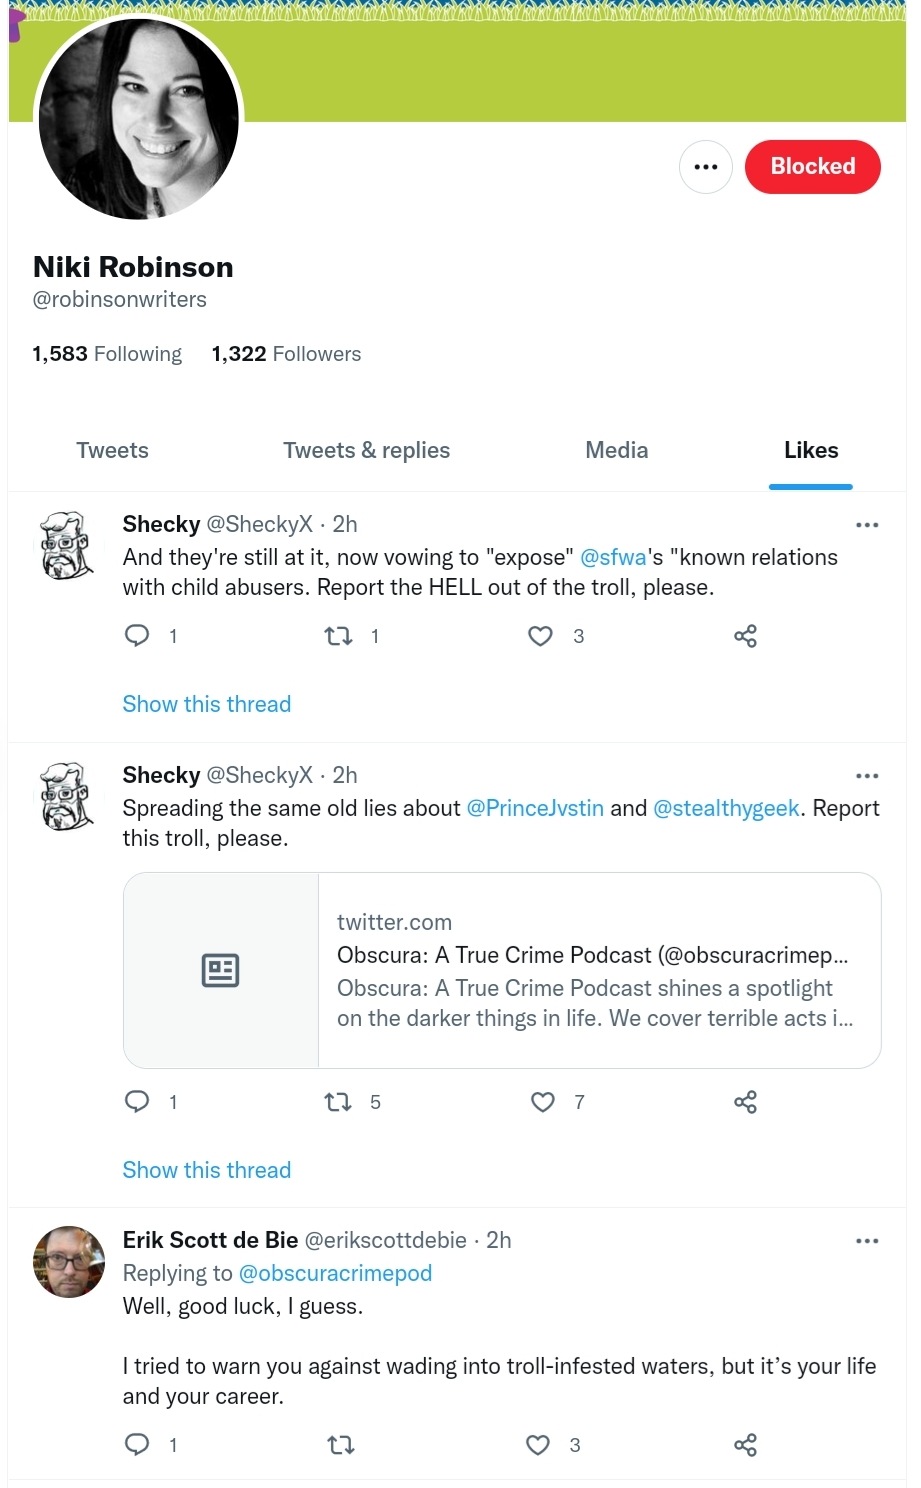Screen dimensions: 921x1488
Task: Like the Shecky tweet with 3 likes
Action: [x=540, y=636]
